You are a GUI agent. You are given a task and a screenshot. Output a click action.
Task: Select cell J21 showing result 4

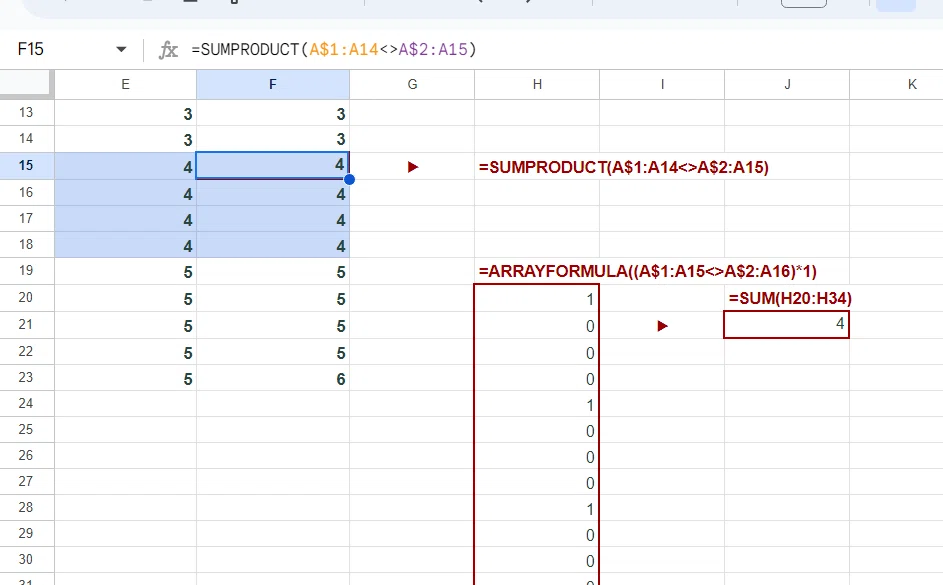pos(787,325)
